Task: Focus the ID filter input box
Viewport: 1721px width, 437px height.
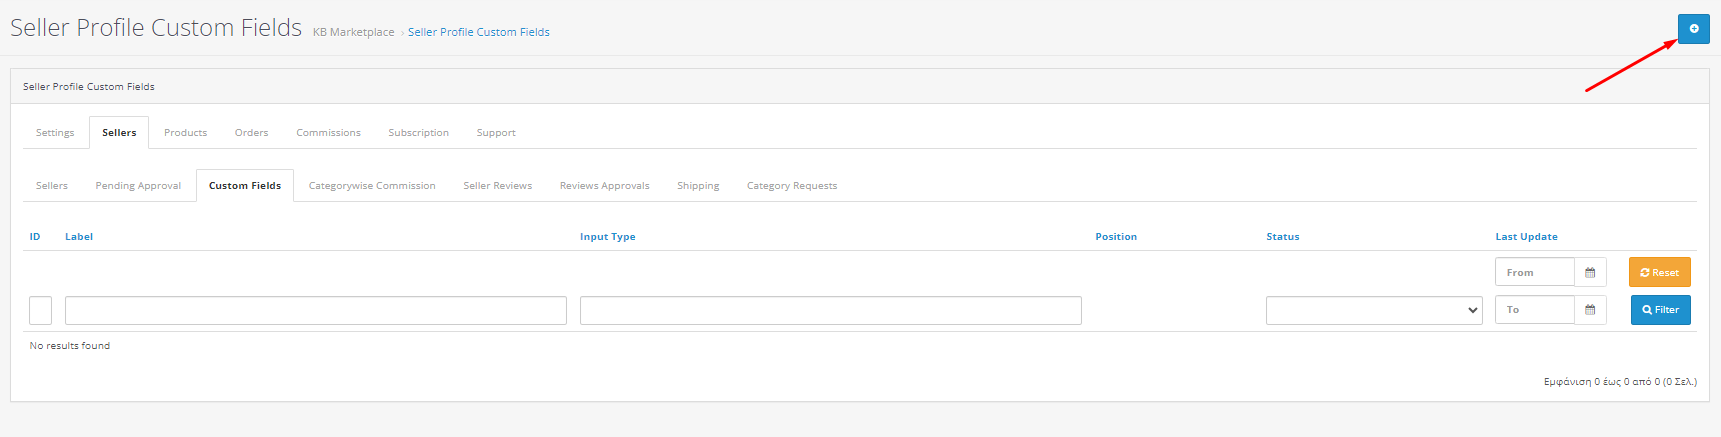Action: click(40, 310)
